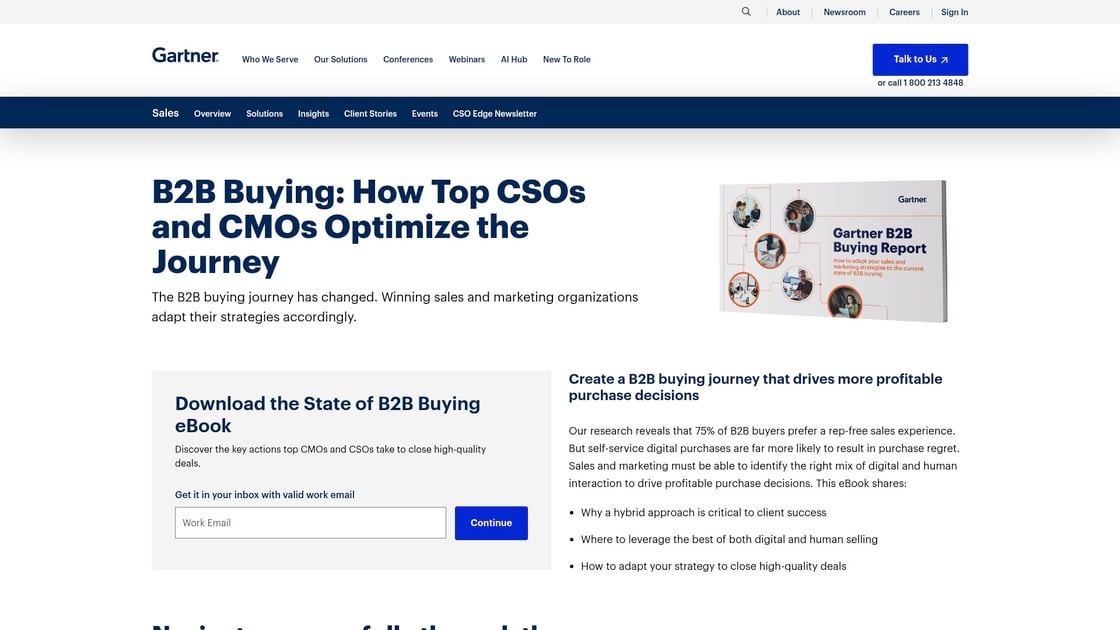The image size is (1120, 630).
Task: Go to Newsroom
Action: 844,12
